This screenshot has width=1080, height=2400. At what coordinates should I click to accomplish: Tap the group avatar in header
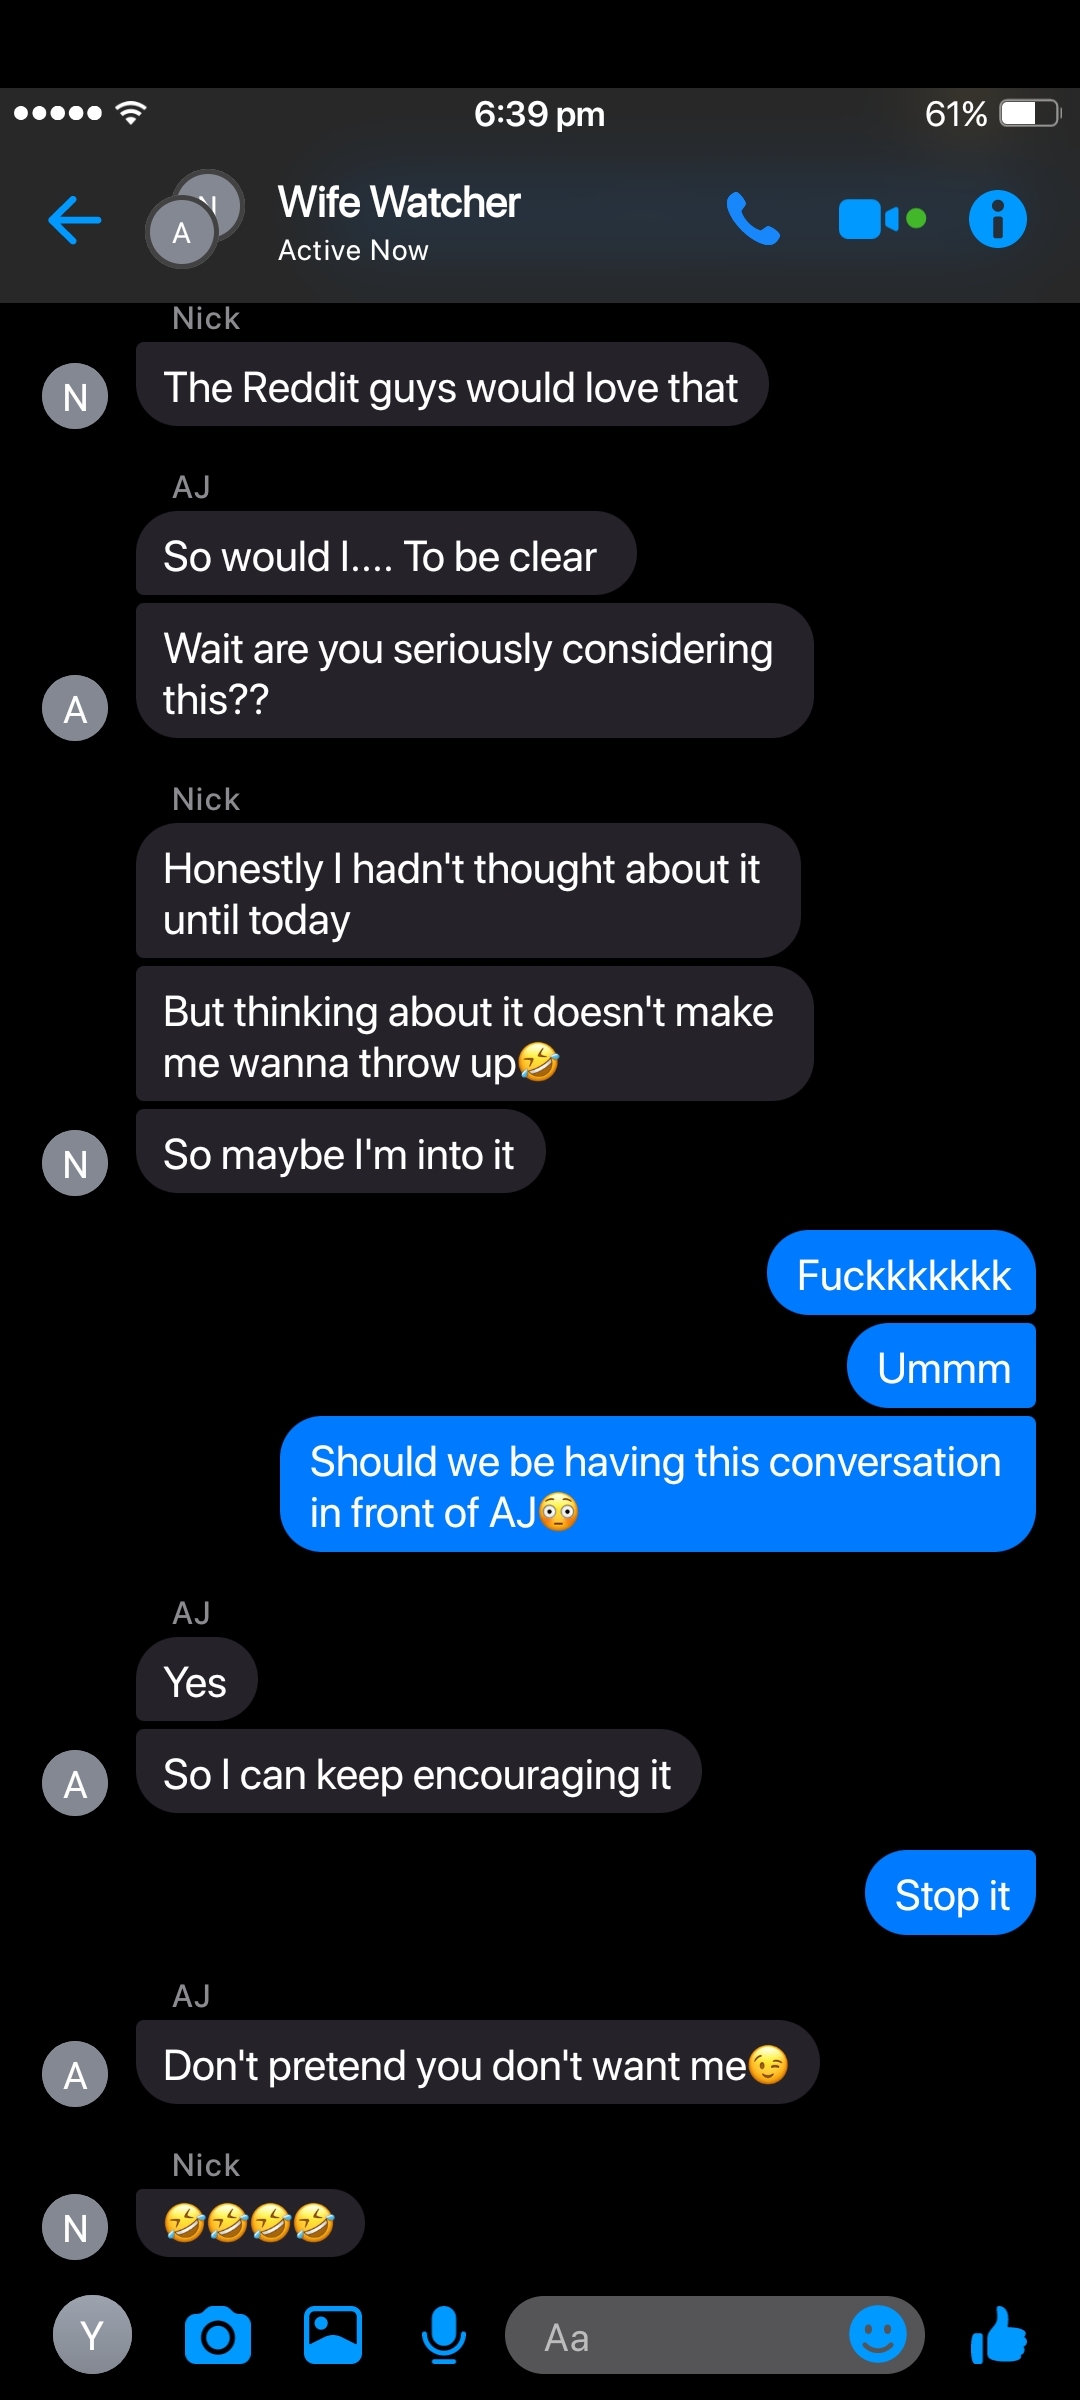click(x=195, y=219)
